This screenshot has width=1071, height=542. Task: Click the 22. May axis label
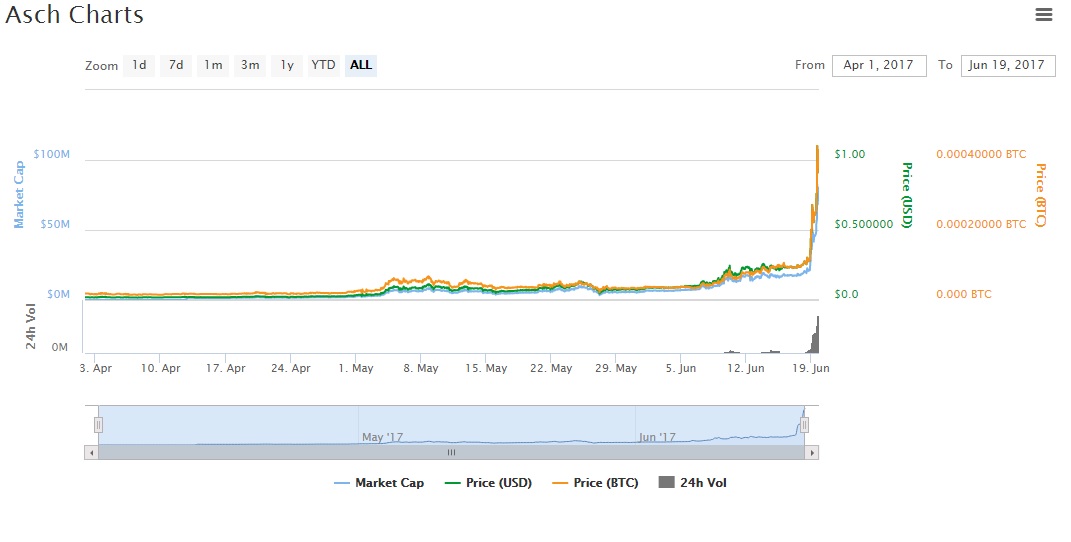coord(551,368)
